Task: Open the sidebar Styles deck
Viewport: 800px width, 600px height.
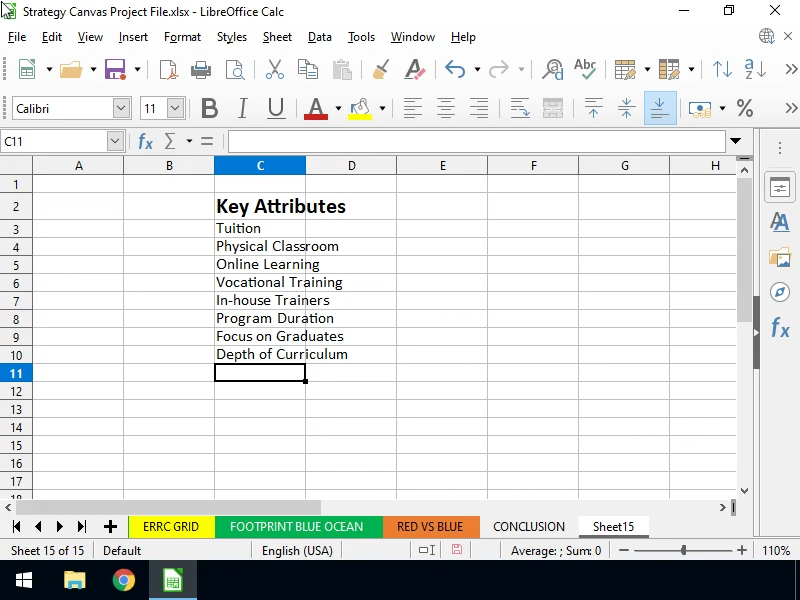Action: (780, 222)
